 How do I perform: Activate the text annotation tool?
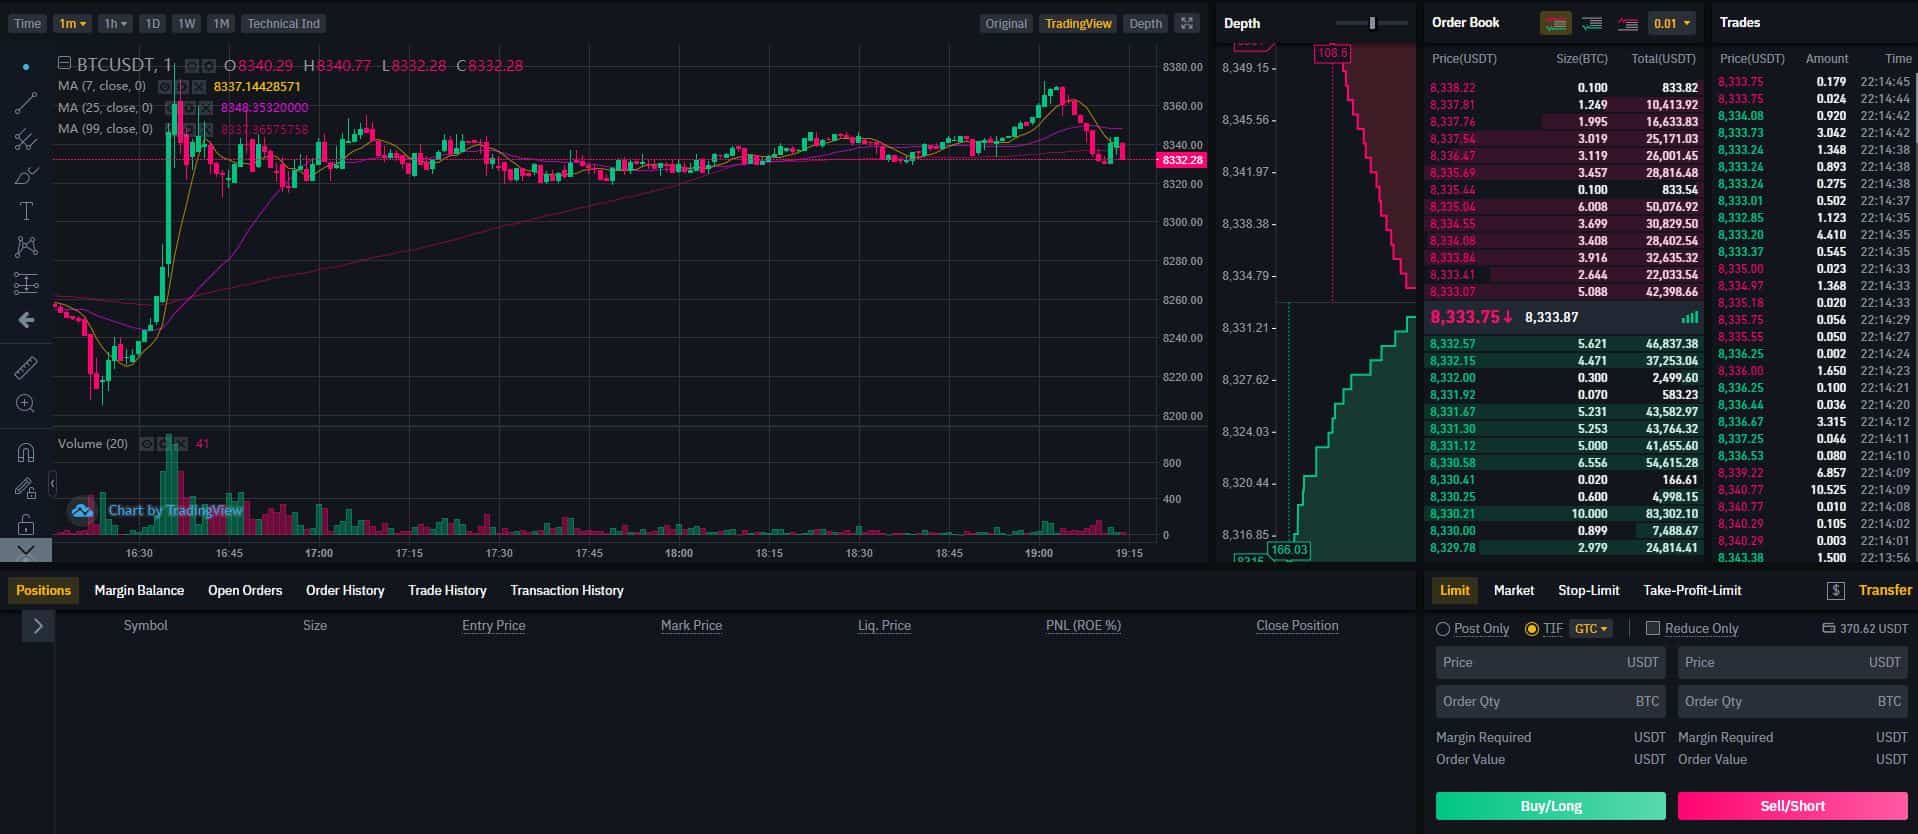coord(26,211)
